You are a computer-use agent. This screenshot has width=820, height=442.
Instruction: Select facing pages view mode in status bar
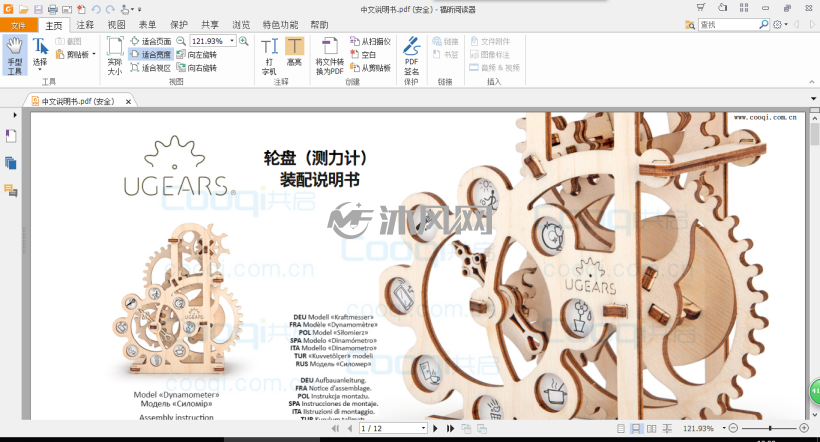tap(652, 428)
